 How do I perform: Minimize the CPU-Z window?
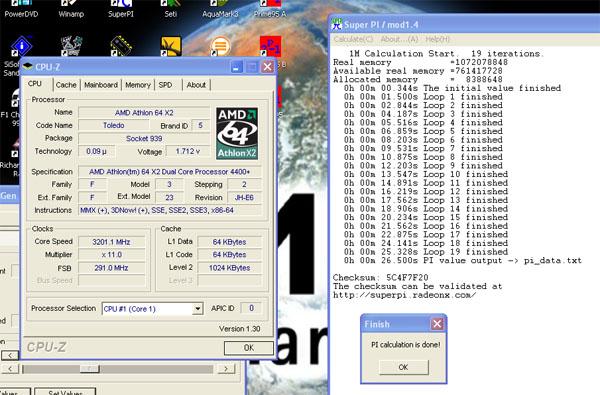236,67
